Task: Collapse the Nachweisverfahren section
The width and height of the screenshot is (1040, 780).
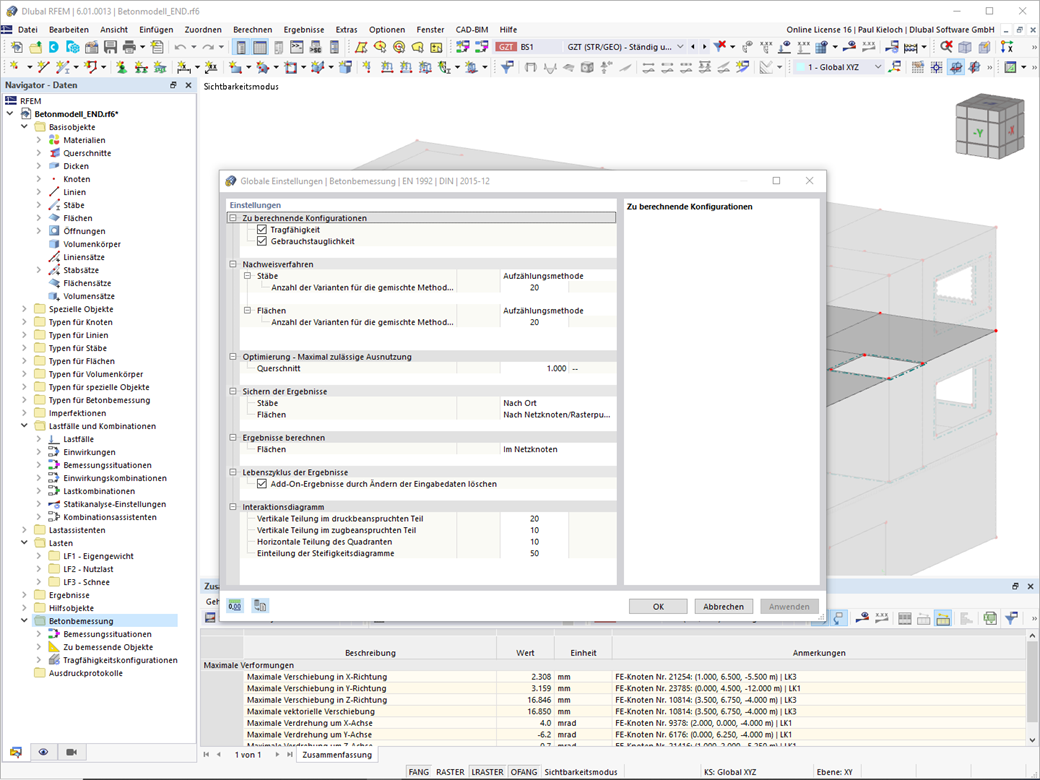Action: tap(233, 264)
